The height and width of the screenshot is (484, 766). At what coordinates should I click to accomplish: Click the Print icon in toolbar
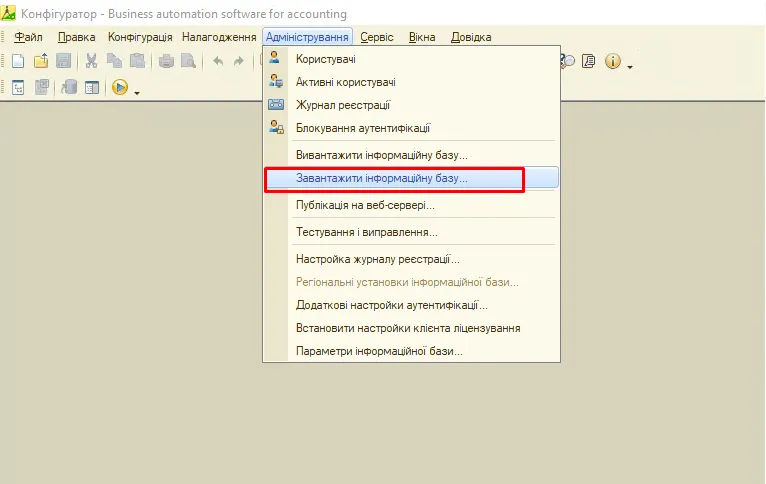(x=166, y=61)
